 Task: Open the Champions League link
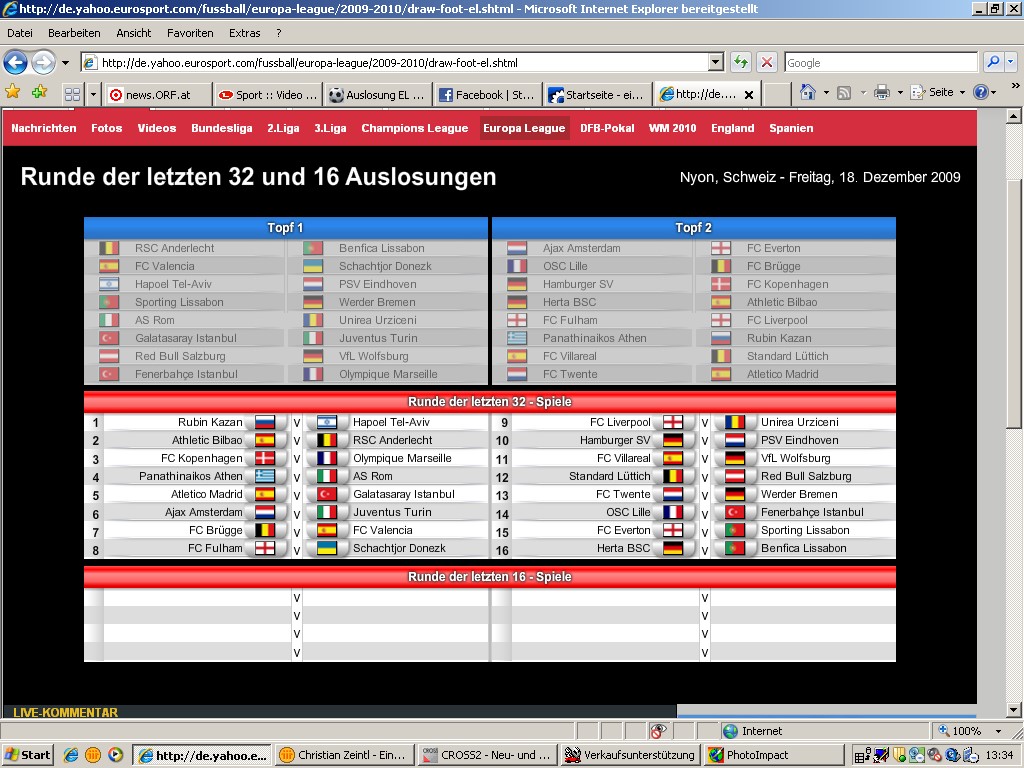click(x=415, y=128)
